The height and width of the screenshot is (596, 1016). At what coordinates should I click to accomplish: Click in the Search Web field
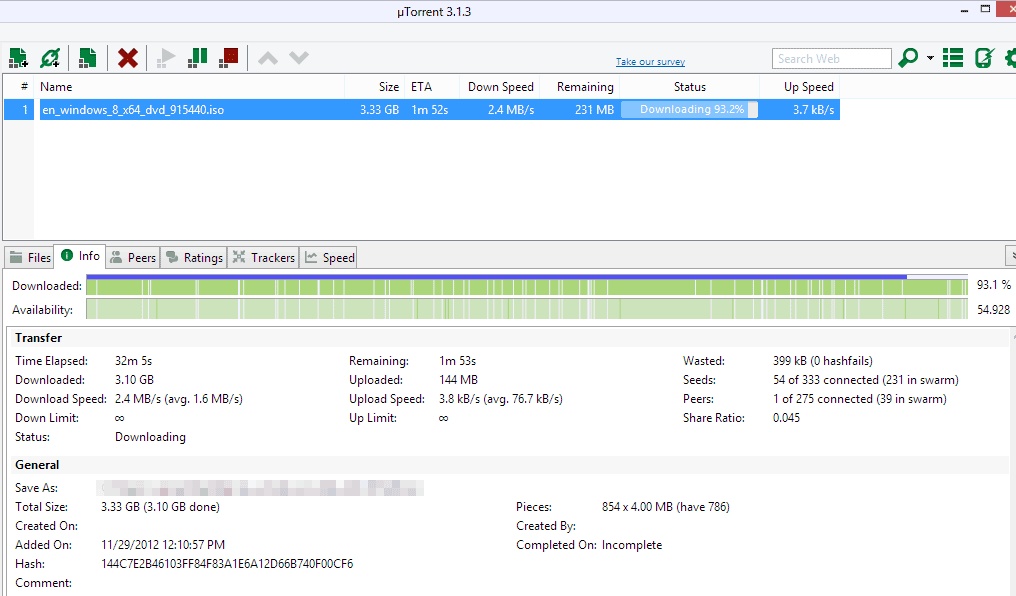point(830,59)
